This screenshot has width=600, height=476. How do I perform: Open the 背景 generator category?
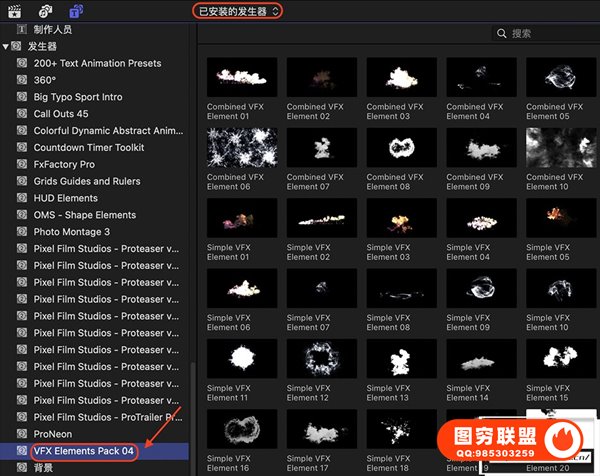(x=43, y=468)
